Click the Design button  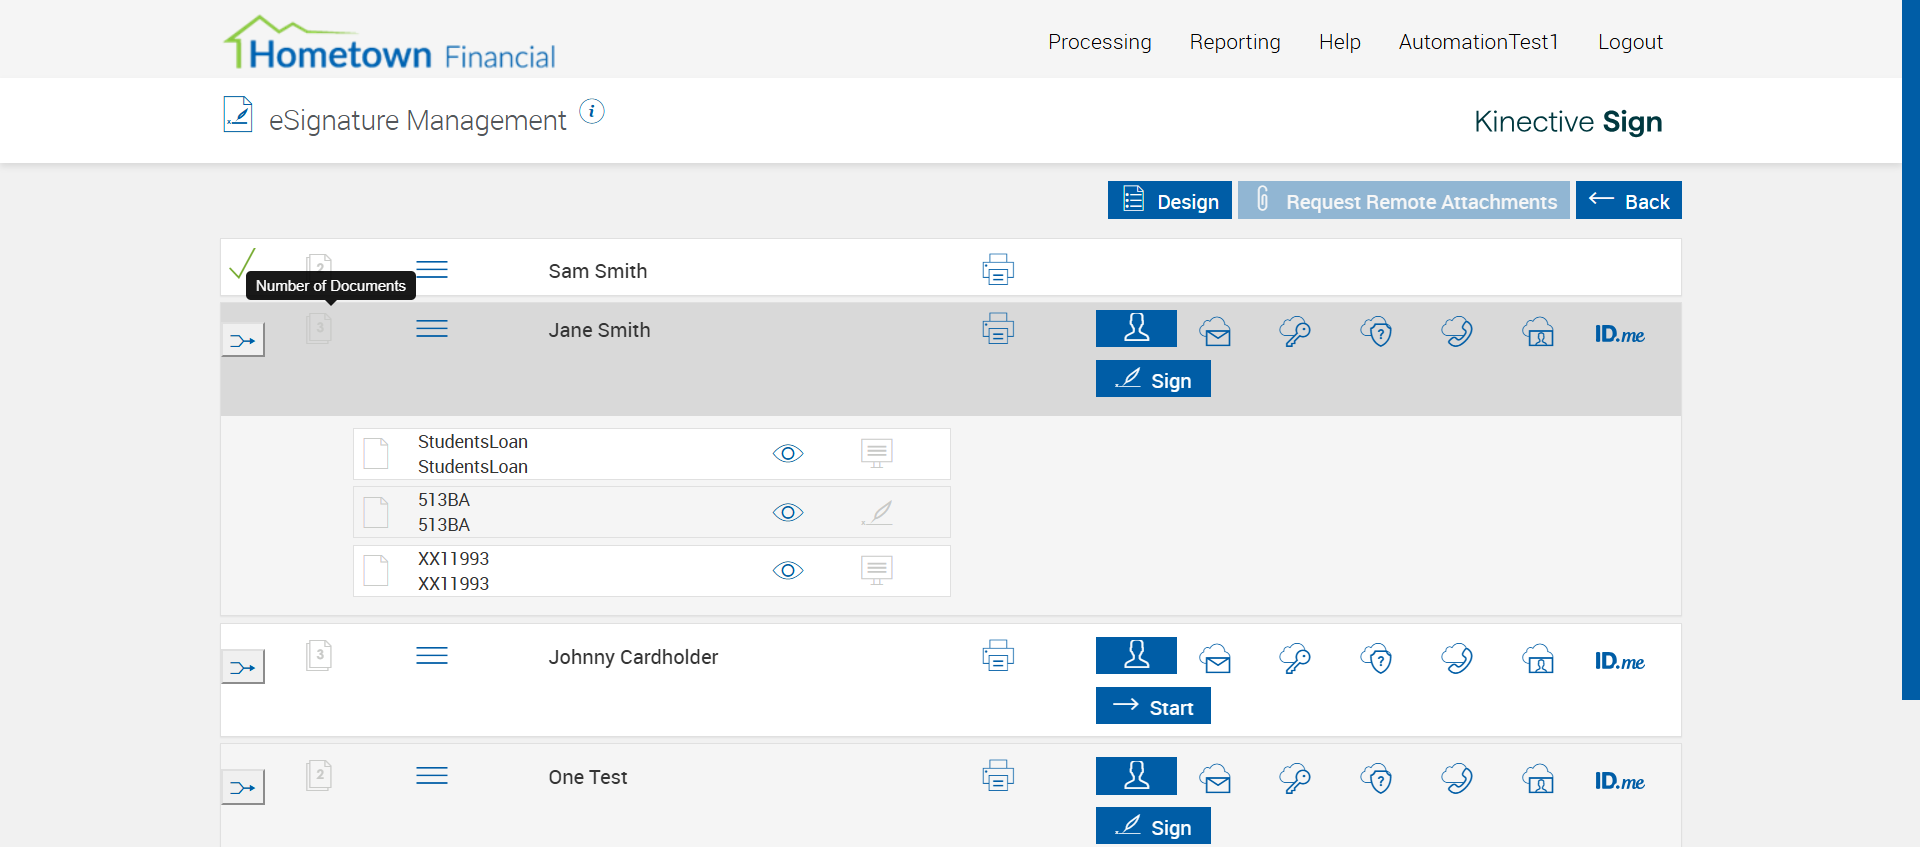1170,201
